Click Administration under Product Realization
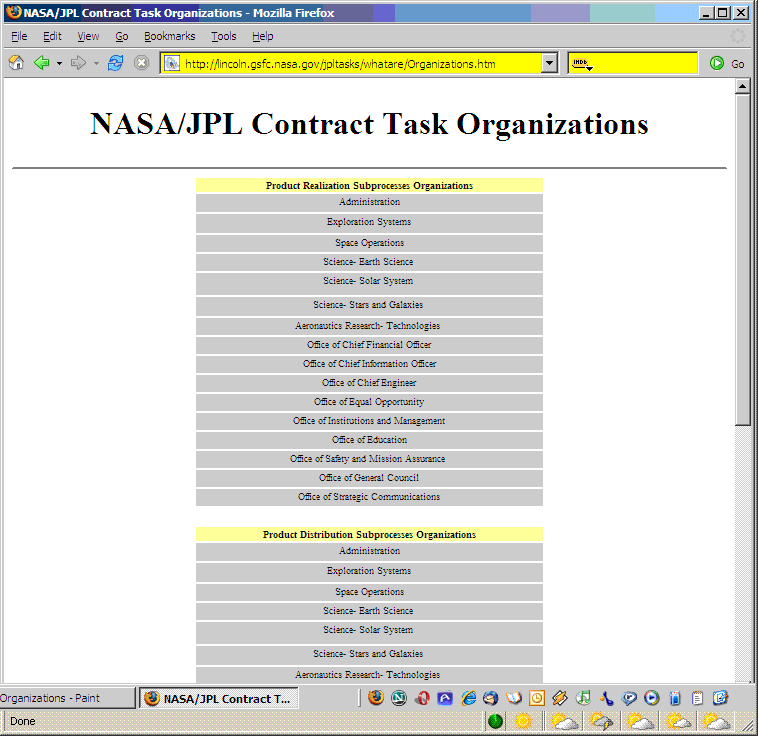758x736 pixels. point(369,202)
